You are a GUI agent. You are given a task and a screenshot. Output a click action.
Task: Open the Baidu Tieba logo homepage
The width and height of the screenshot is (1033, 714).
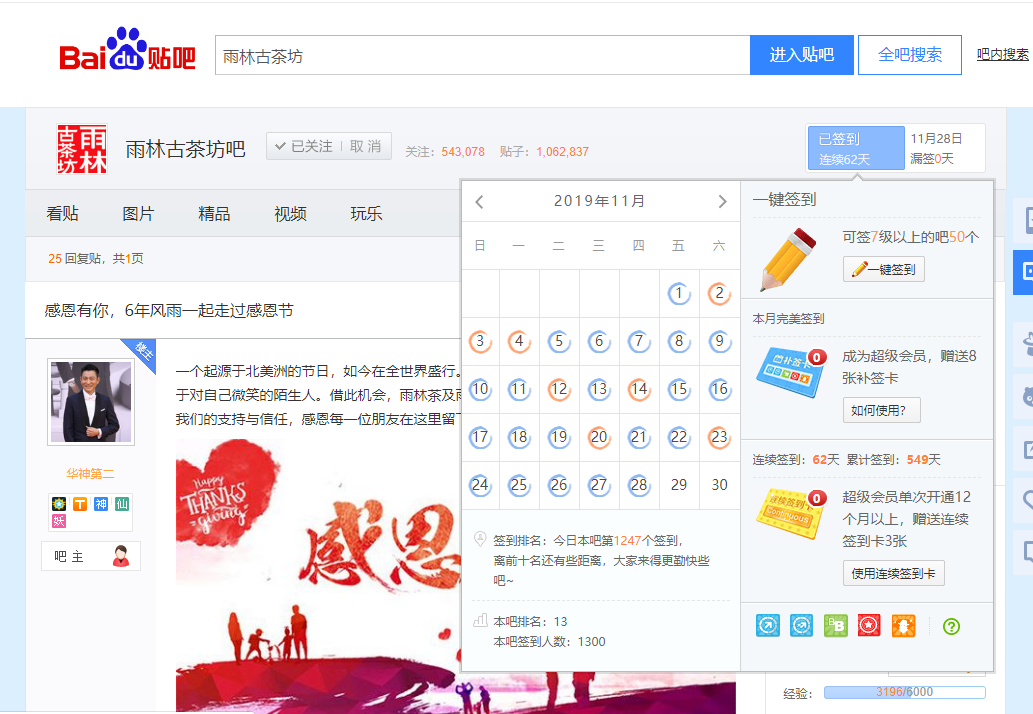[127, 49]
